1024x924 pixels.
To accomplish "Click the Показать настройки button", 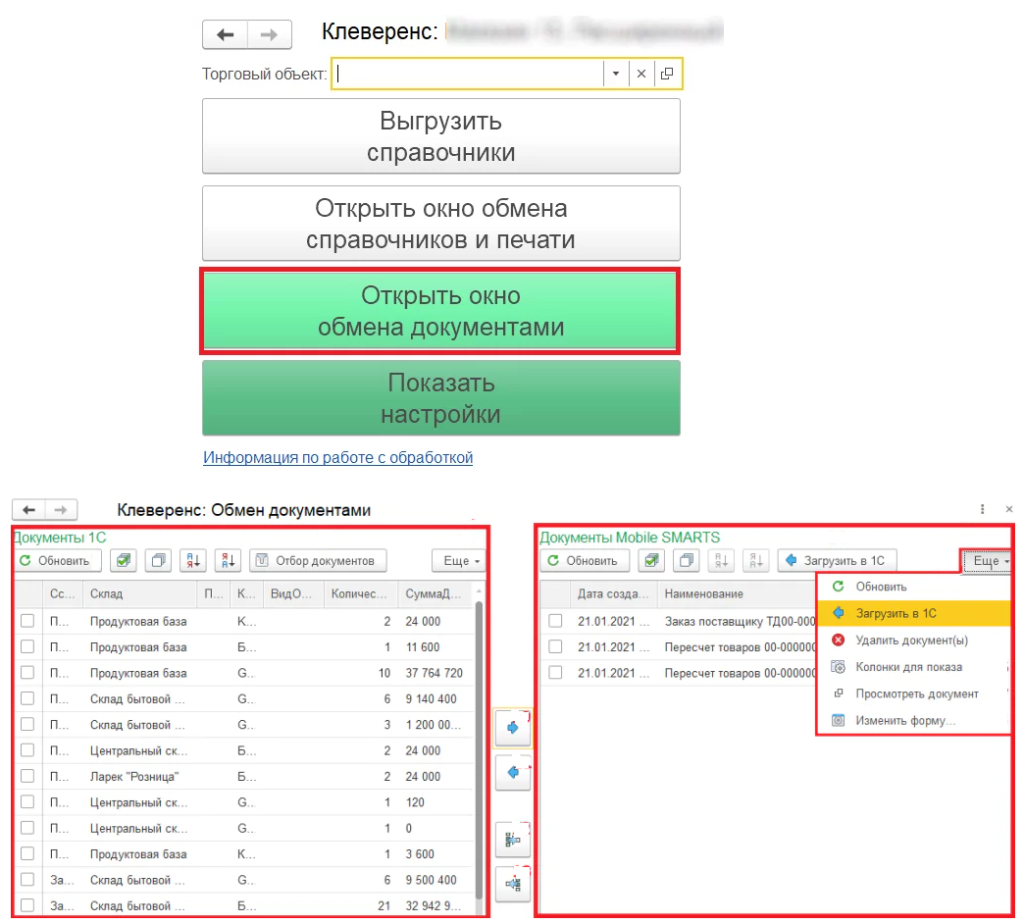I will pyautogui.click(x=441, y=398).
